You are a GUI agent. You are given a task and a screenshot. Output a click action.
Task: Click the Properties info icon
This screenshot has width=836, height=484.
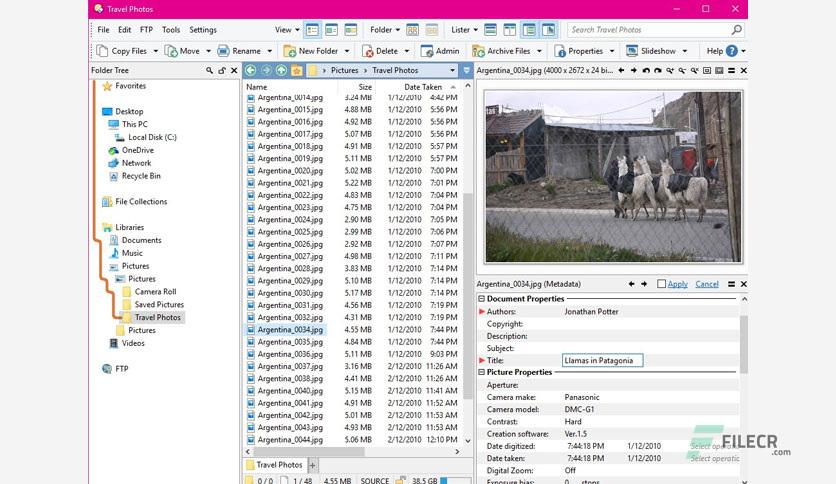pos(560,51)
